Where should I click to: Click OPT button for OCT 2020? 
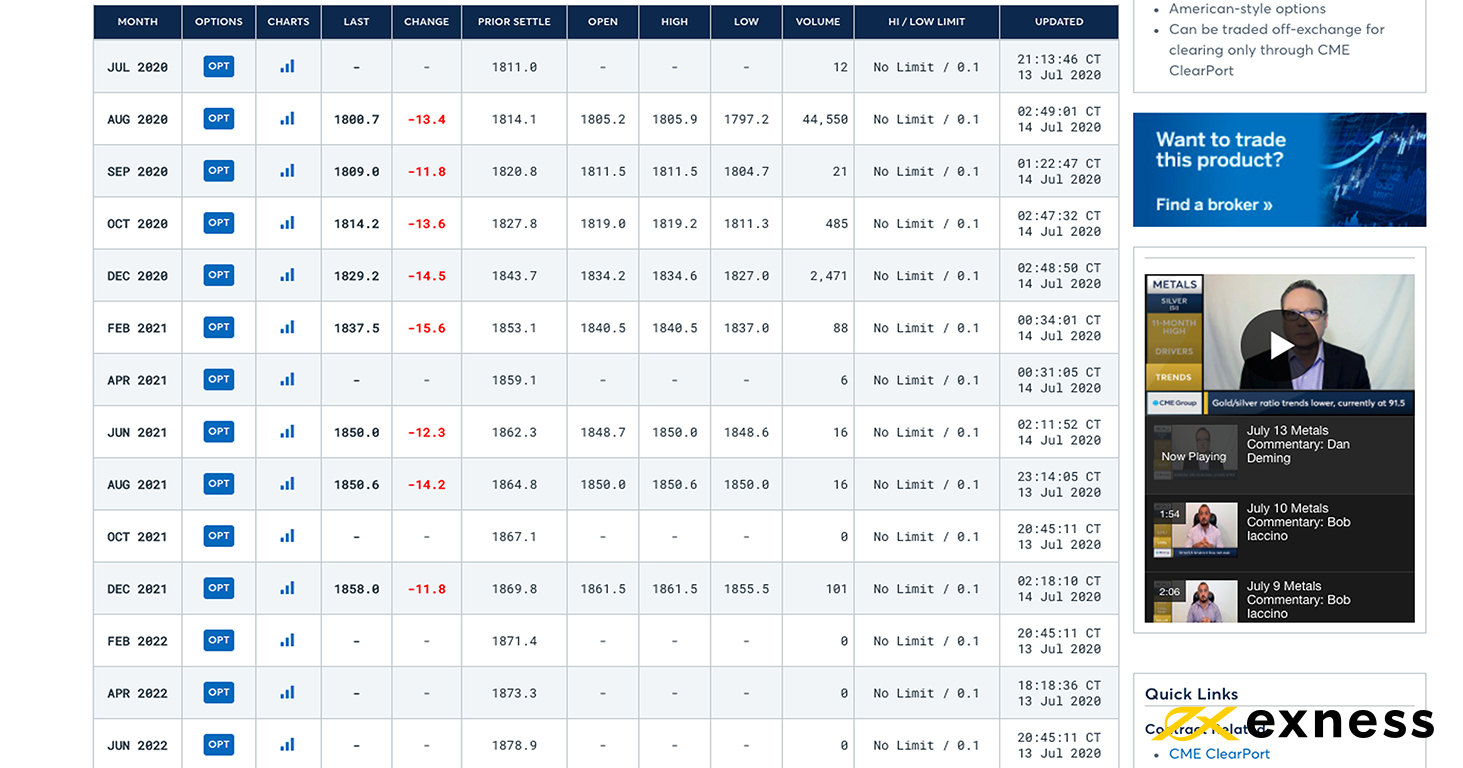tap(219, 222)
